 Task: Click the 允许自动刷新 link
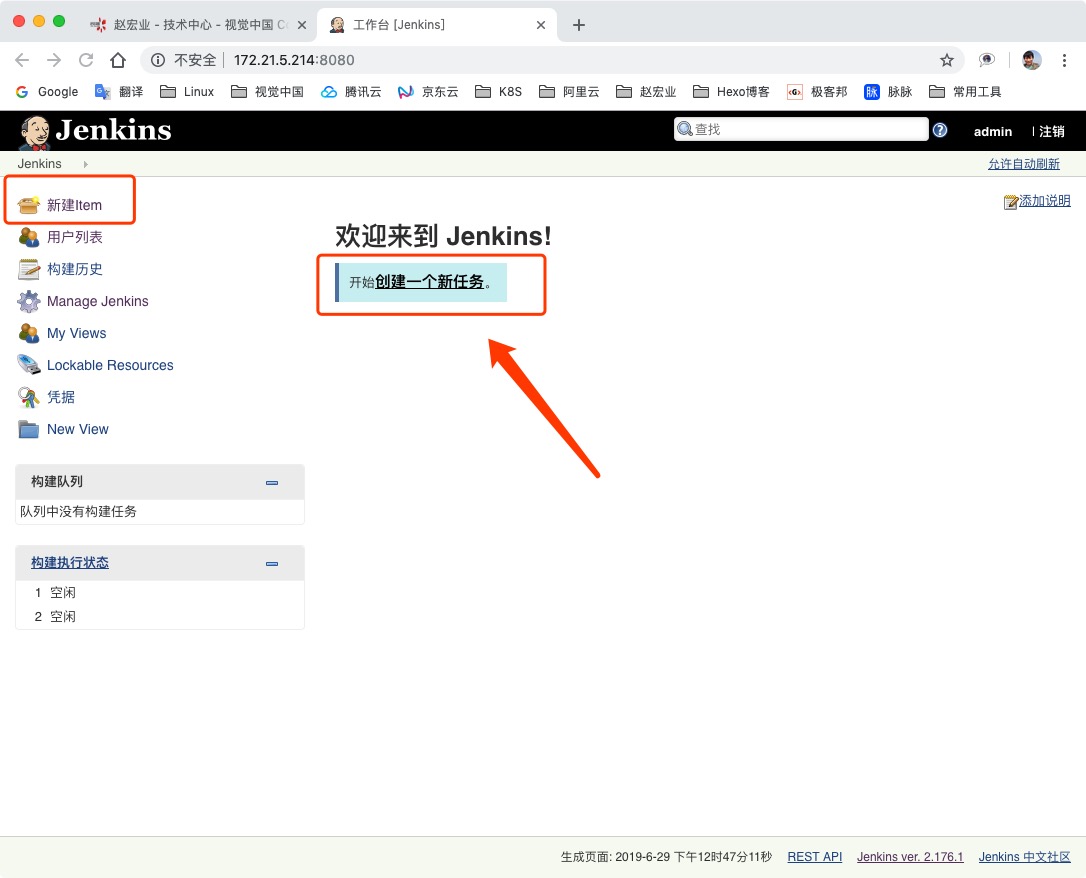[1024, 164]
